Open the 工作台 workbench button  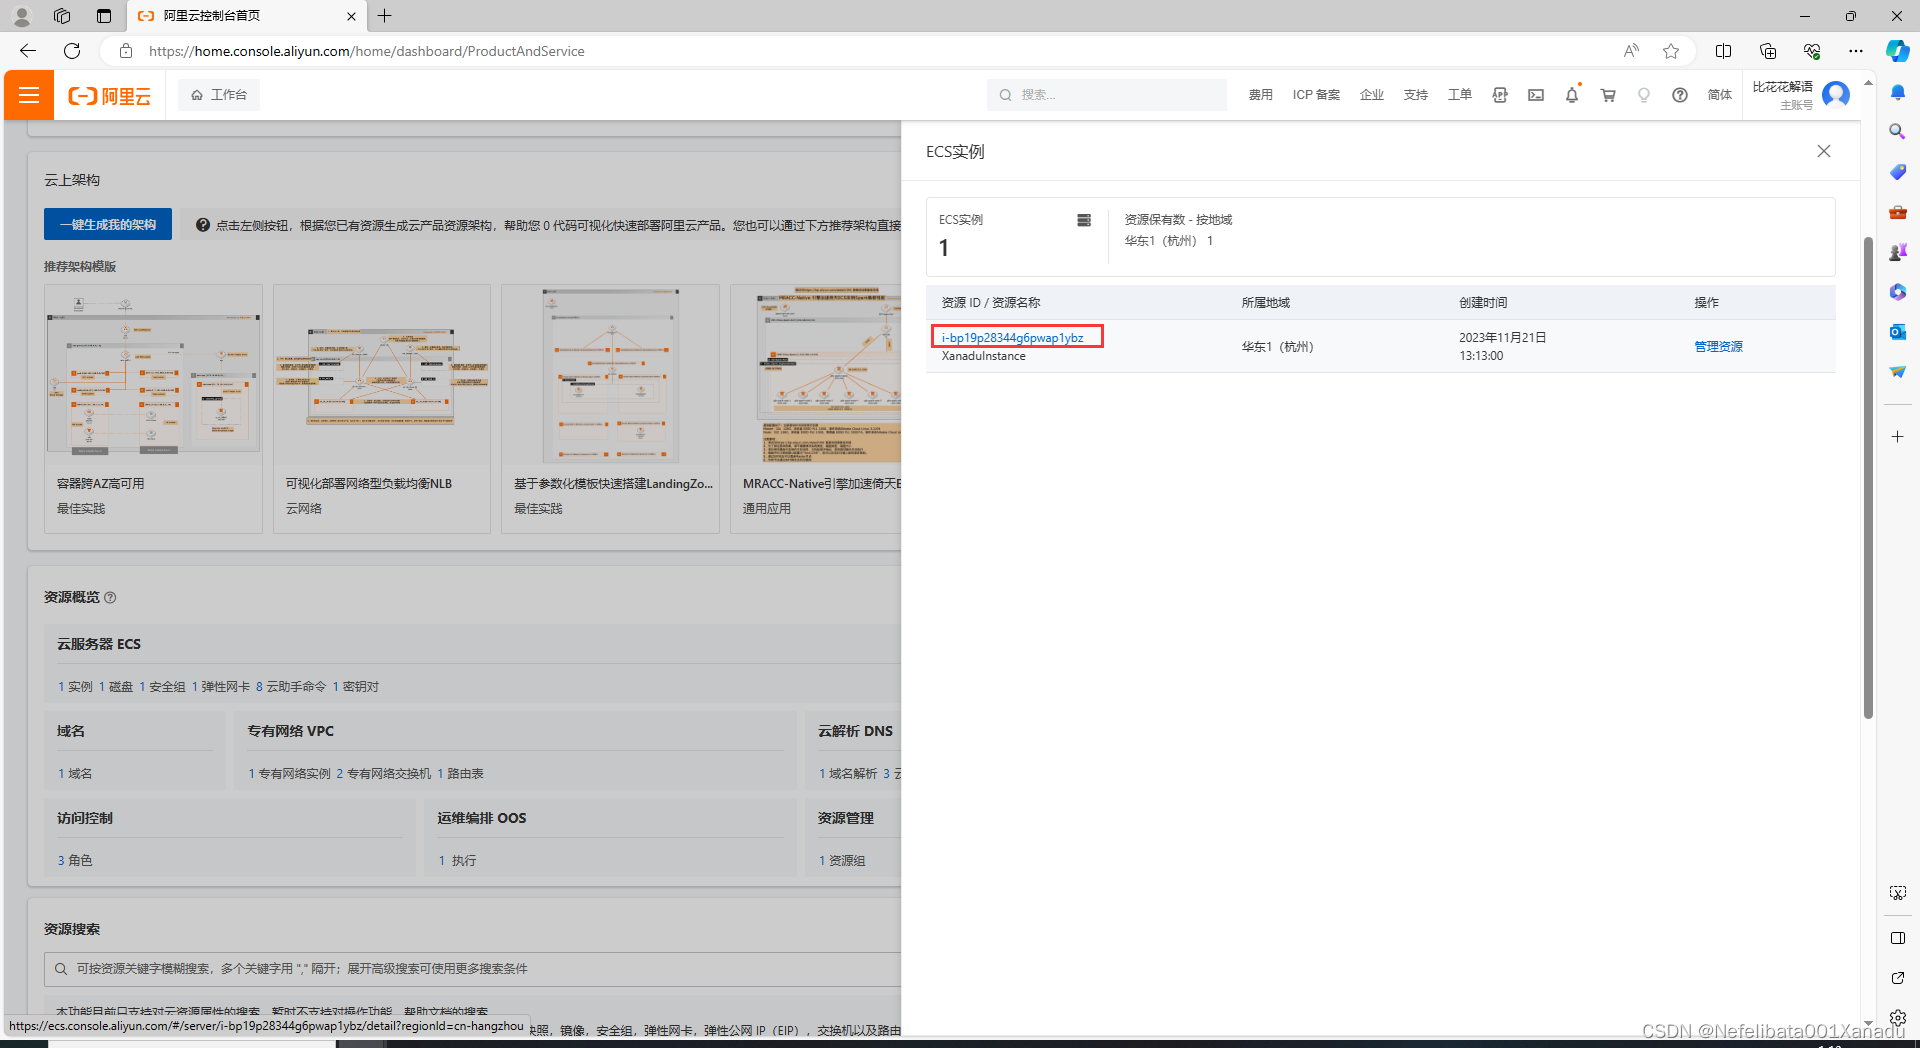coord(219,95)
